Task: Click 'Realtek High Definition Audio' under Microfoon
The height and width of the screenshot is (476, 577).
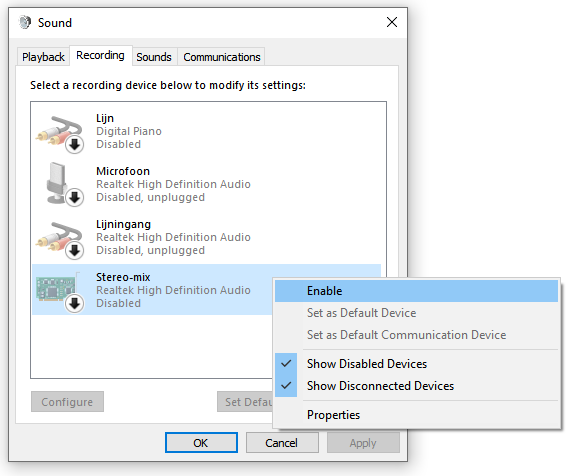Action: 173,184
